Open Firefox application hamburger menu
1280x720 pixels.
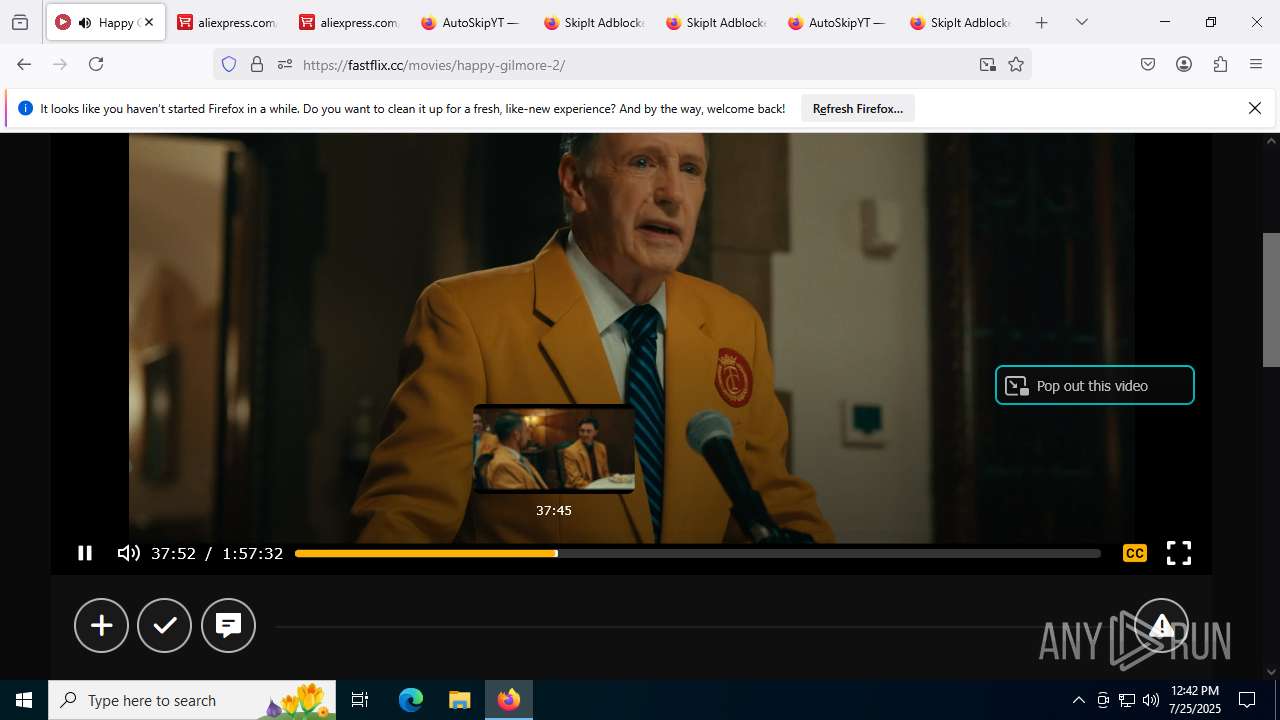click(x=1256, y=64)
